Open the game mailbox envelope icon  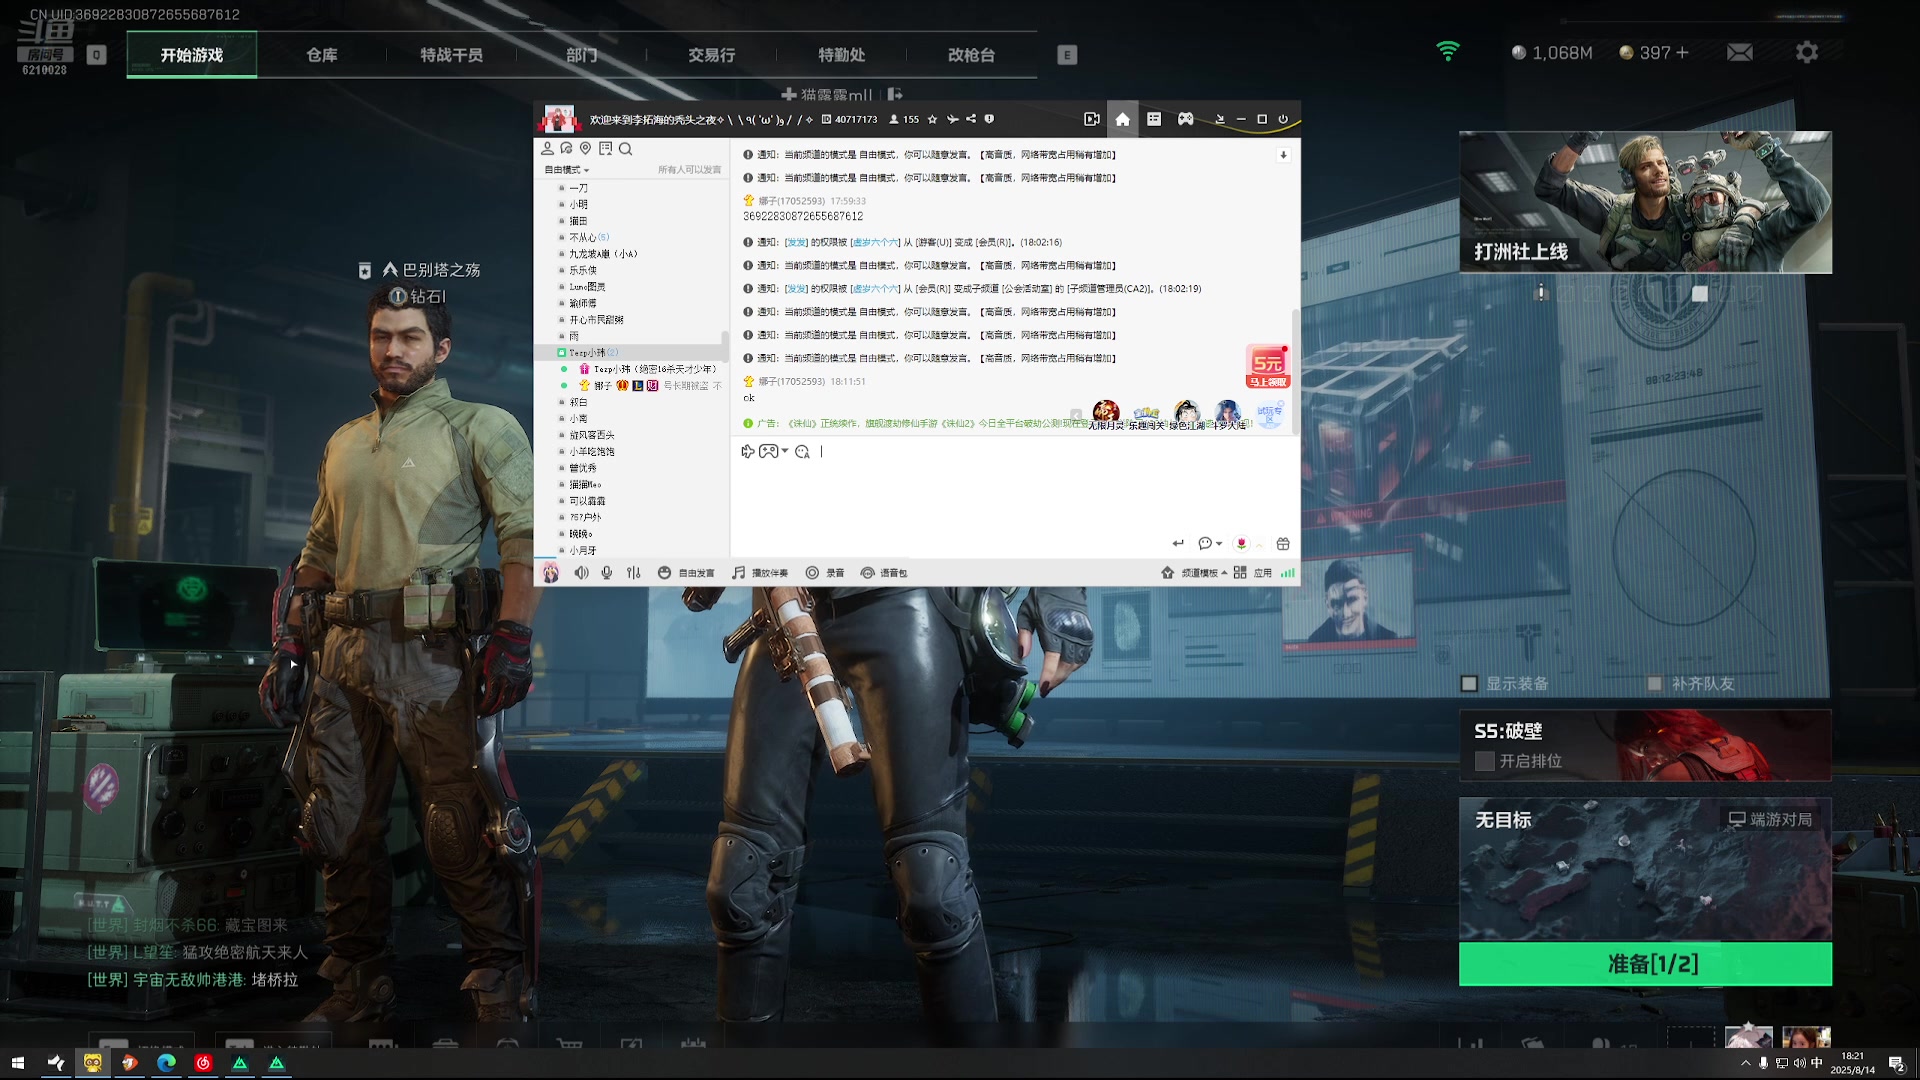pos(1739,52)
